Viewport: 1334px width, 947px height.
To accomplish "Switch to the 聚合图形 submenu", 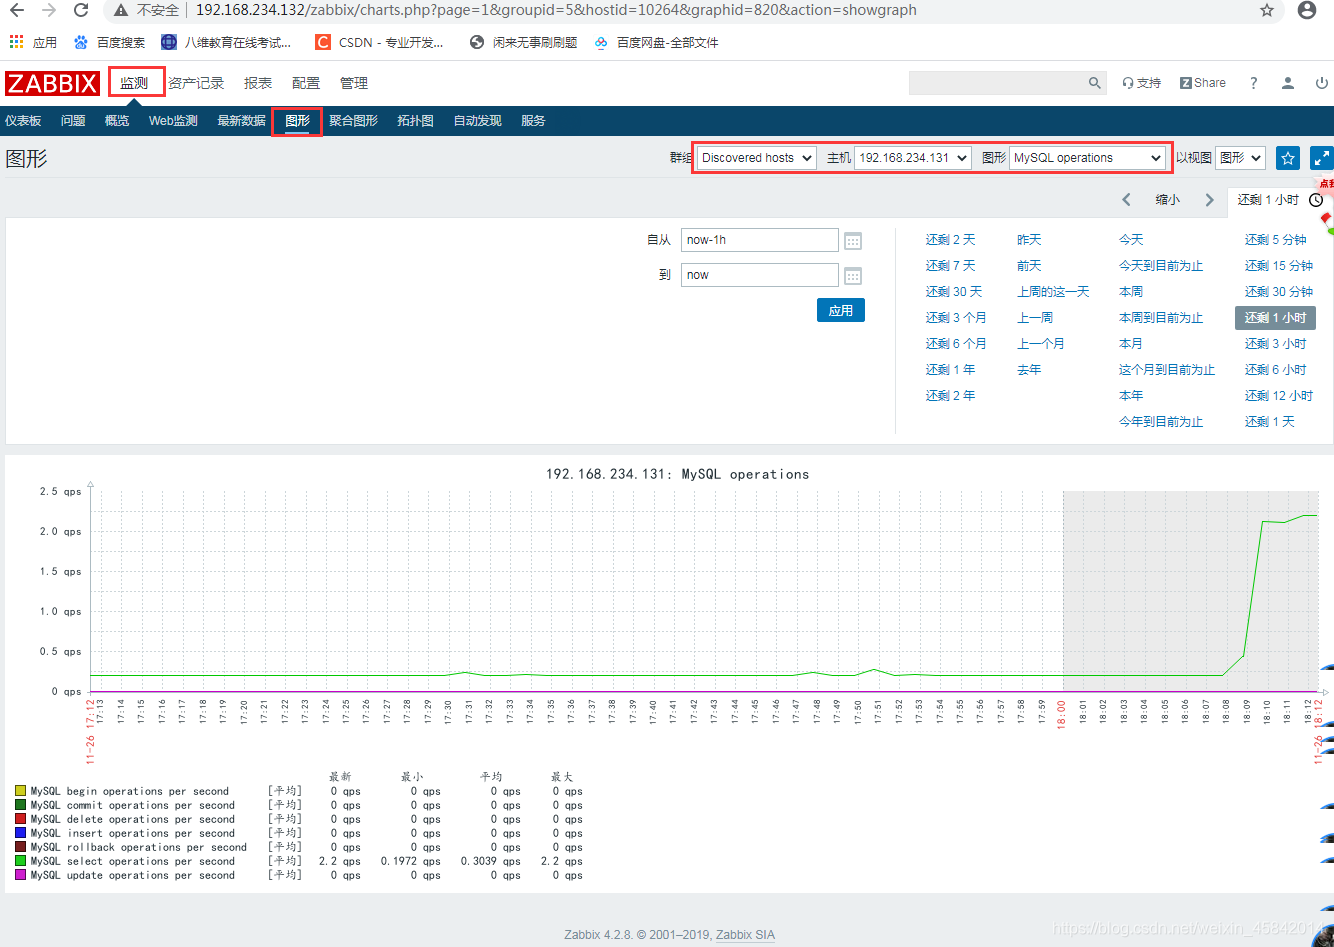I will 353,121.
